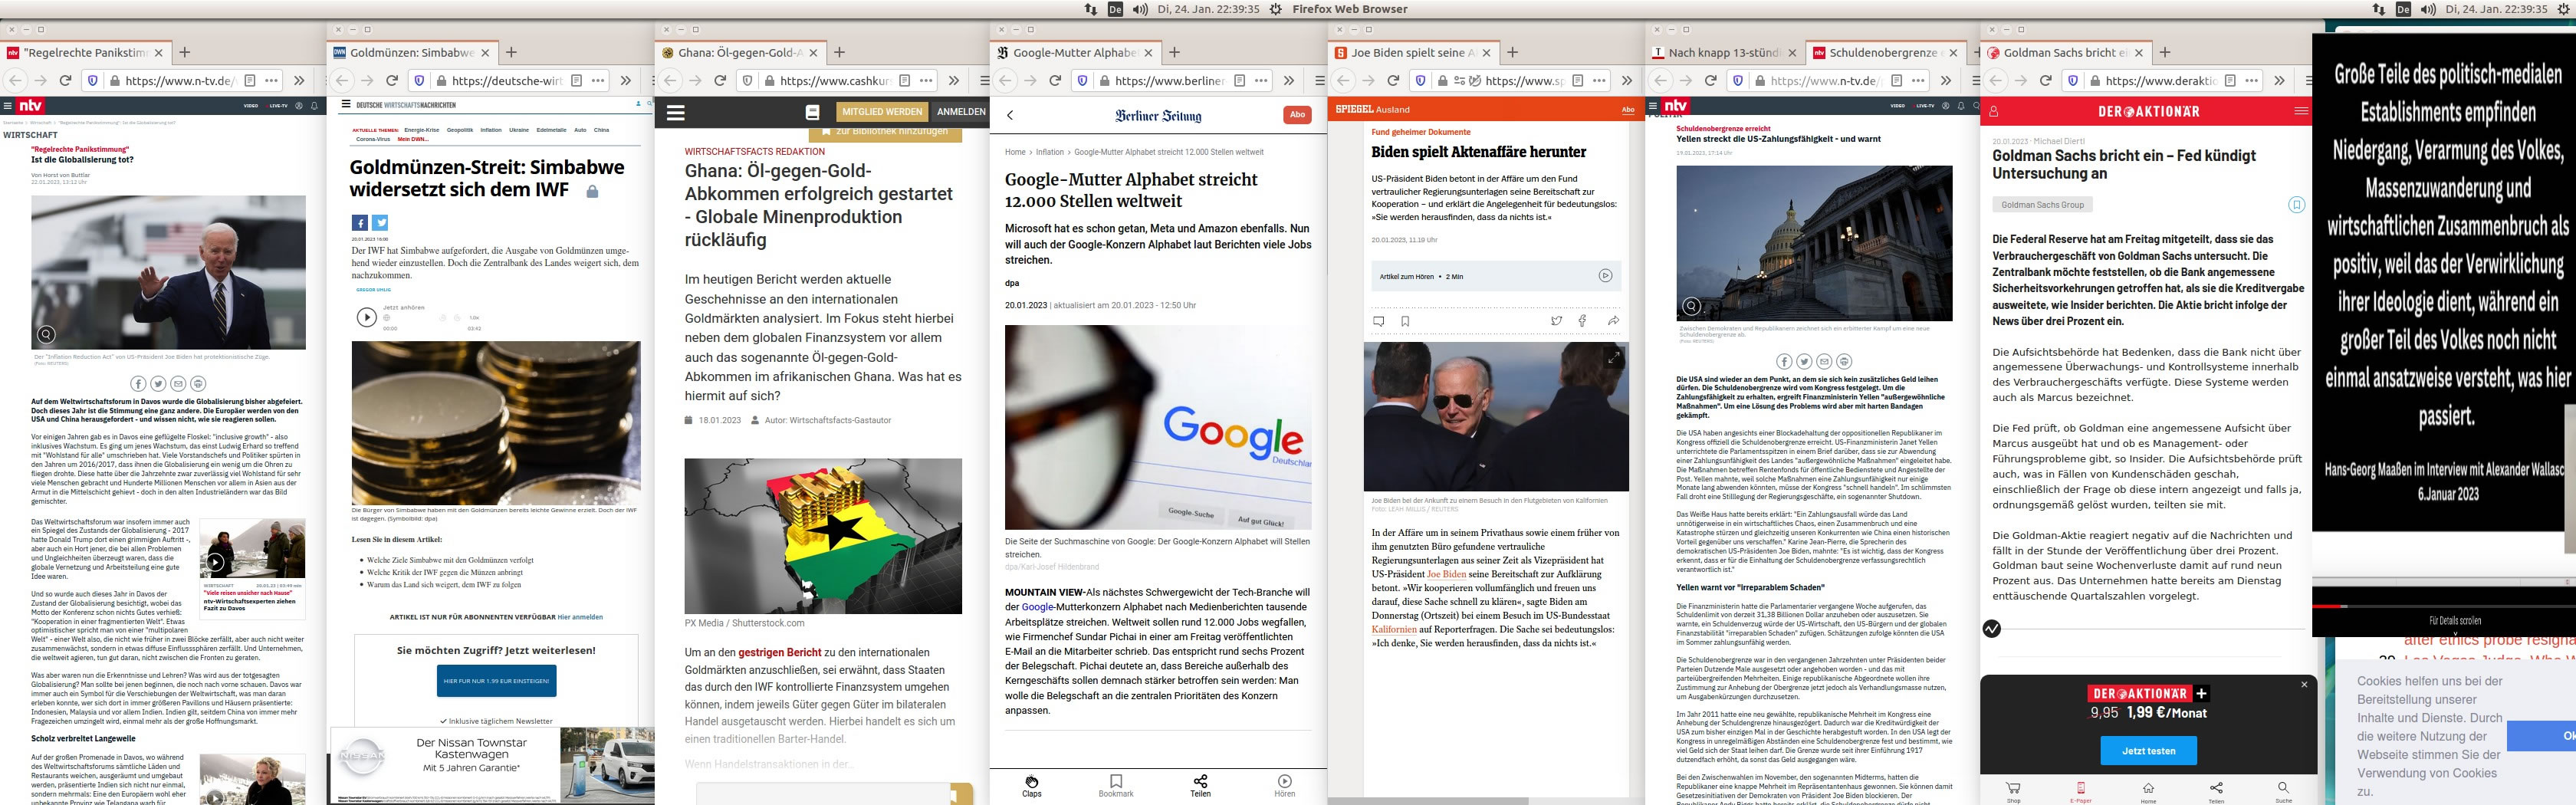Click ANMELDEN on cashkurs

click(x=961, y=112)
